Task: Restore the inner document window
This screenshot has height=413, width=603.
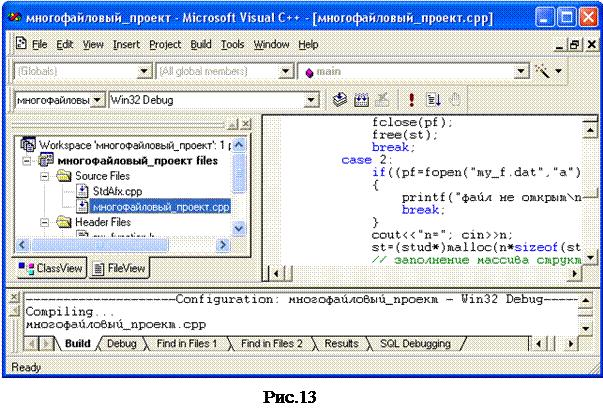Action: (x=575, y=45)
